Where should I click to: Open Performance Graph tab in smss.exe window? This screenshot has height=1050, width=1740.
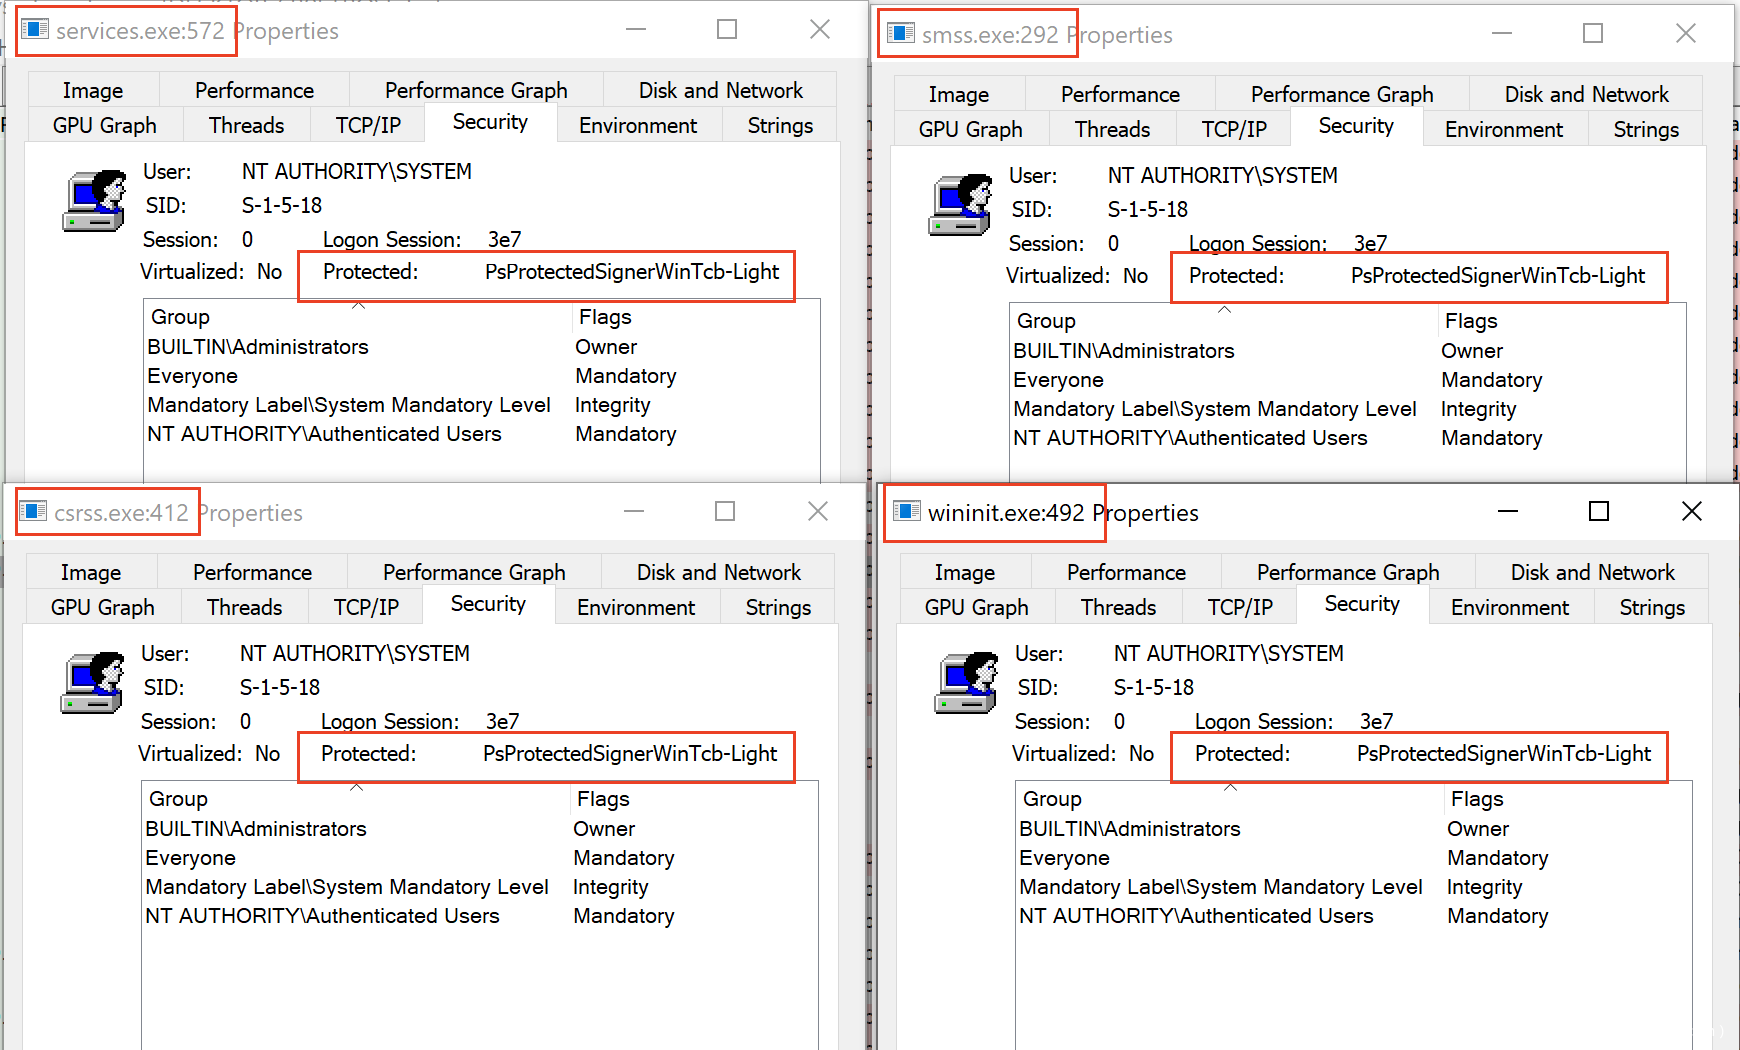(x=1342, y=94)
